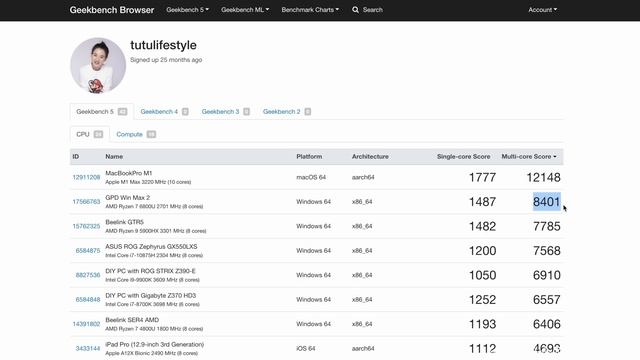
Task: Click the 6910 multi-core score
Action: point(547,276)
